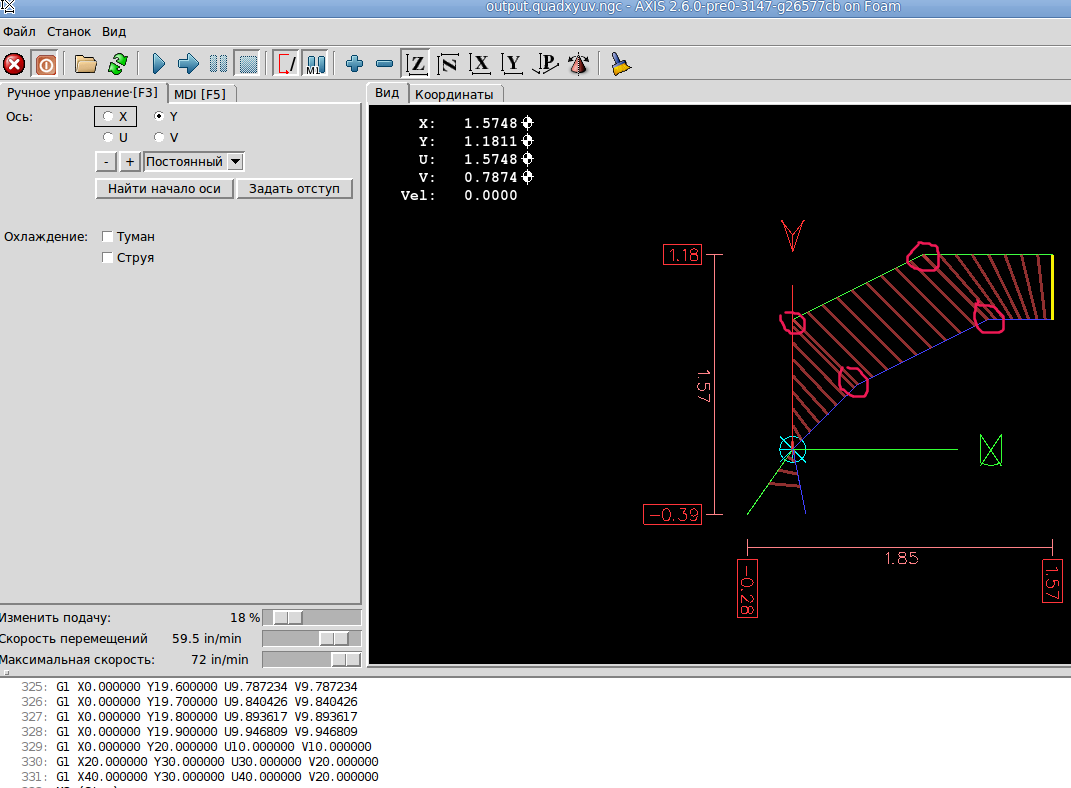The width and height of the screenshot is (1071, 788).
Task: Reload the current file
Action: 118,65
